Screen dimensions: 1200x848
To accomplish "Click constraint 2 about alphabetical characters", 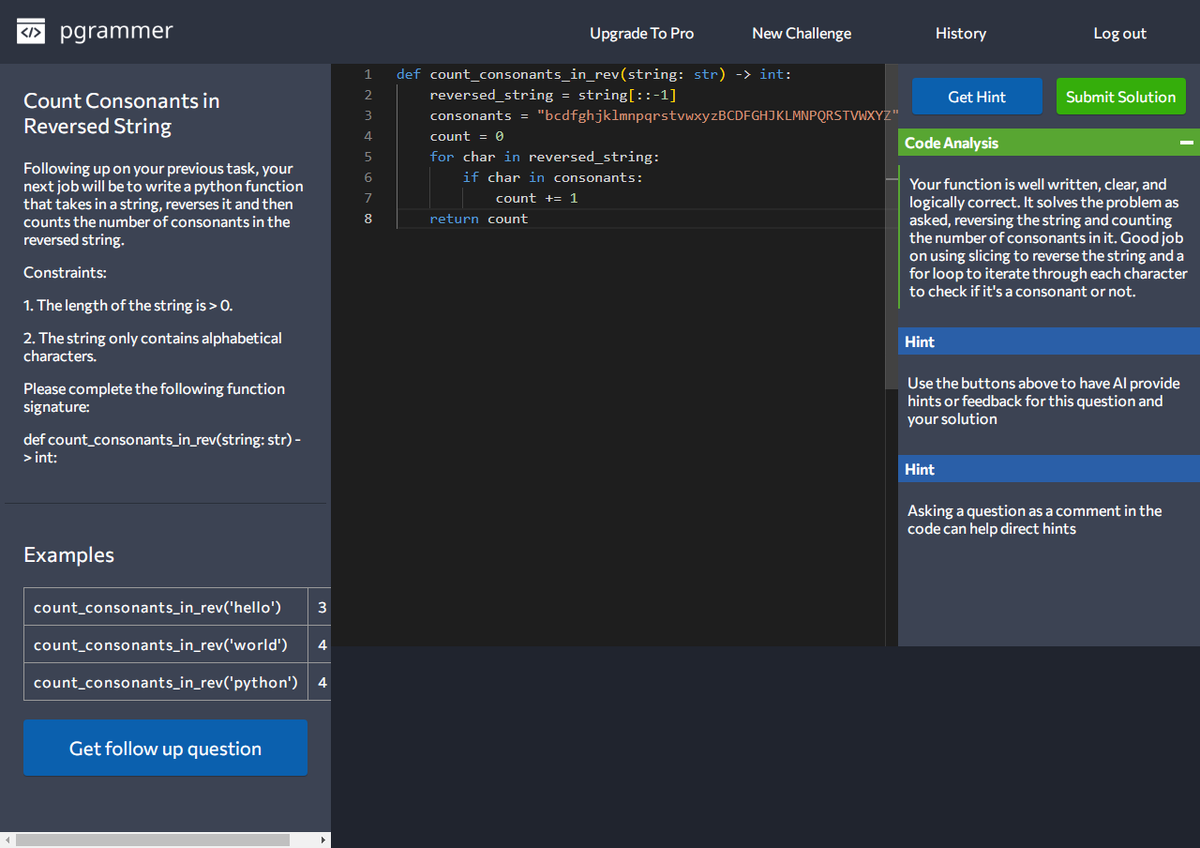I will pos(152,347).
